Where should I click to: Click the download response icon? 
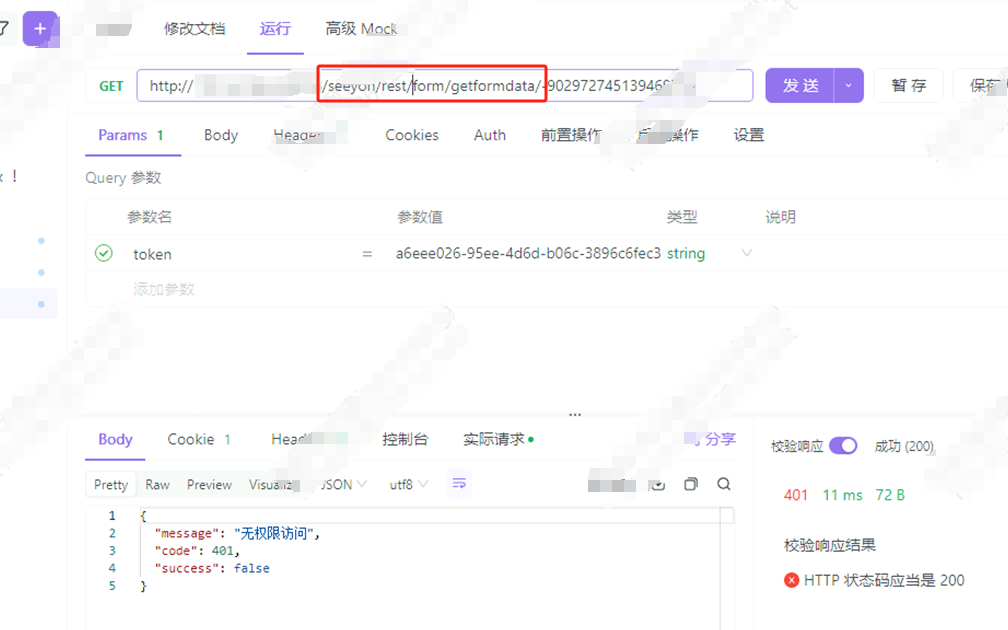658,485
